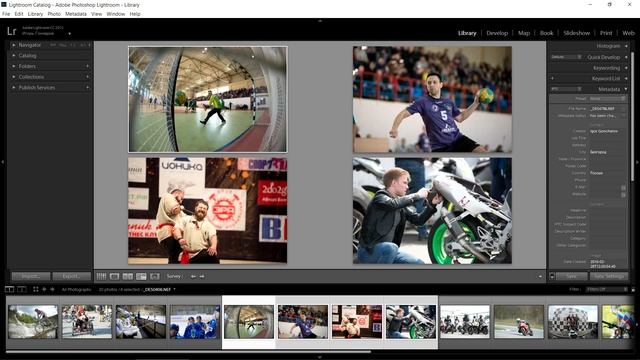The height and width of the screenshot is (360, 640).
Task: Click plus icon on Publish Services header
Action: (x=87, y=87)
